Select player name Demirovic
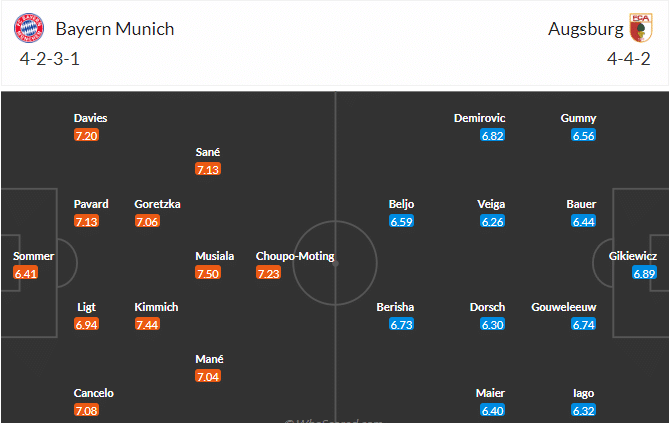Viewport: 670px width, 423px height. tap(479, 118)
